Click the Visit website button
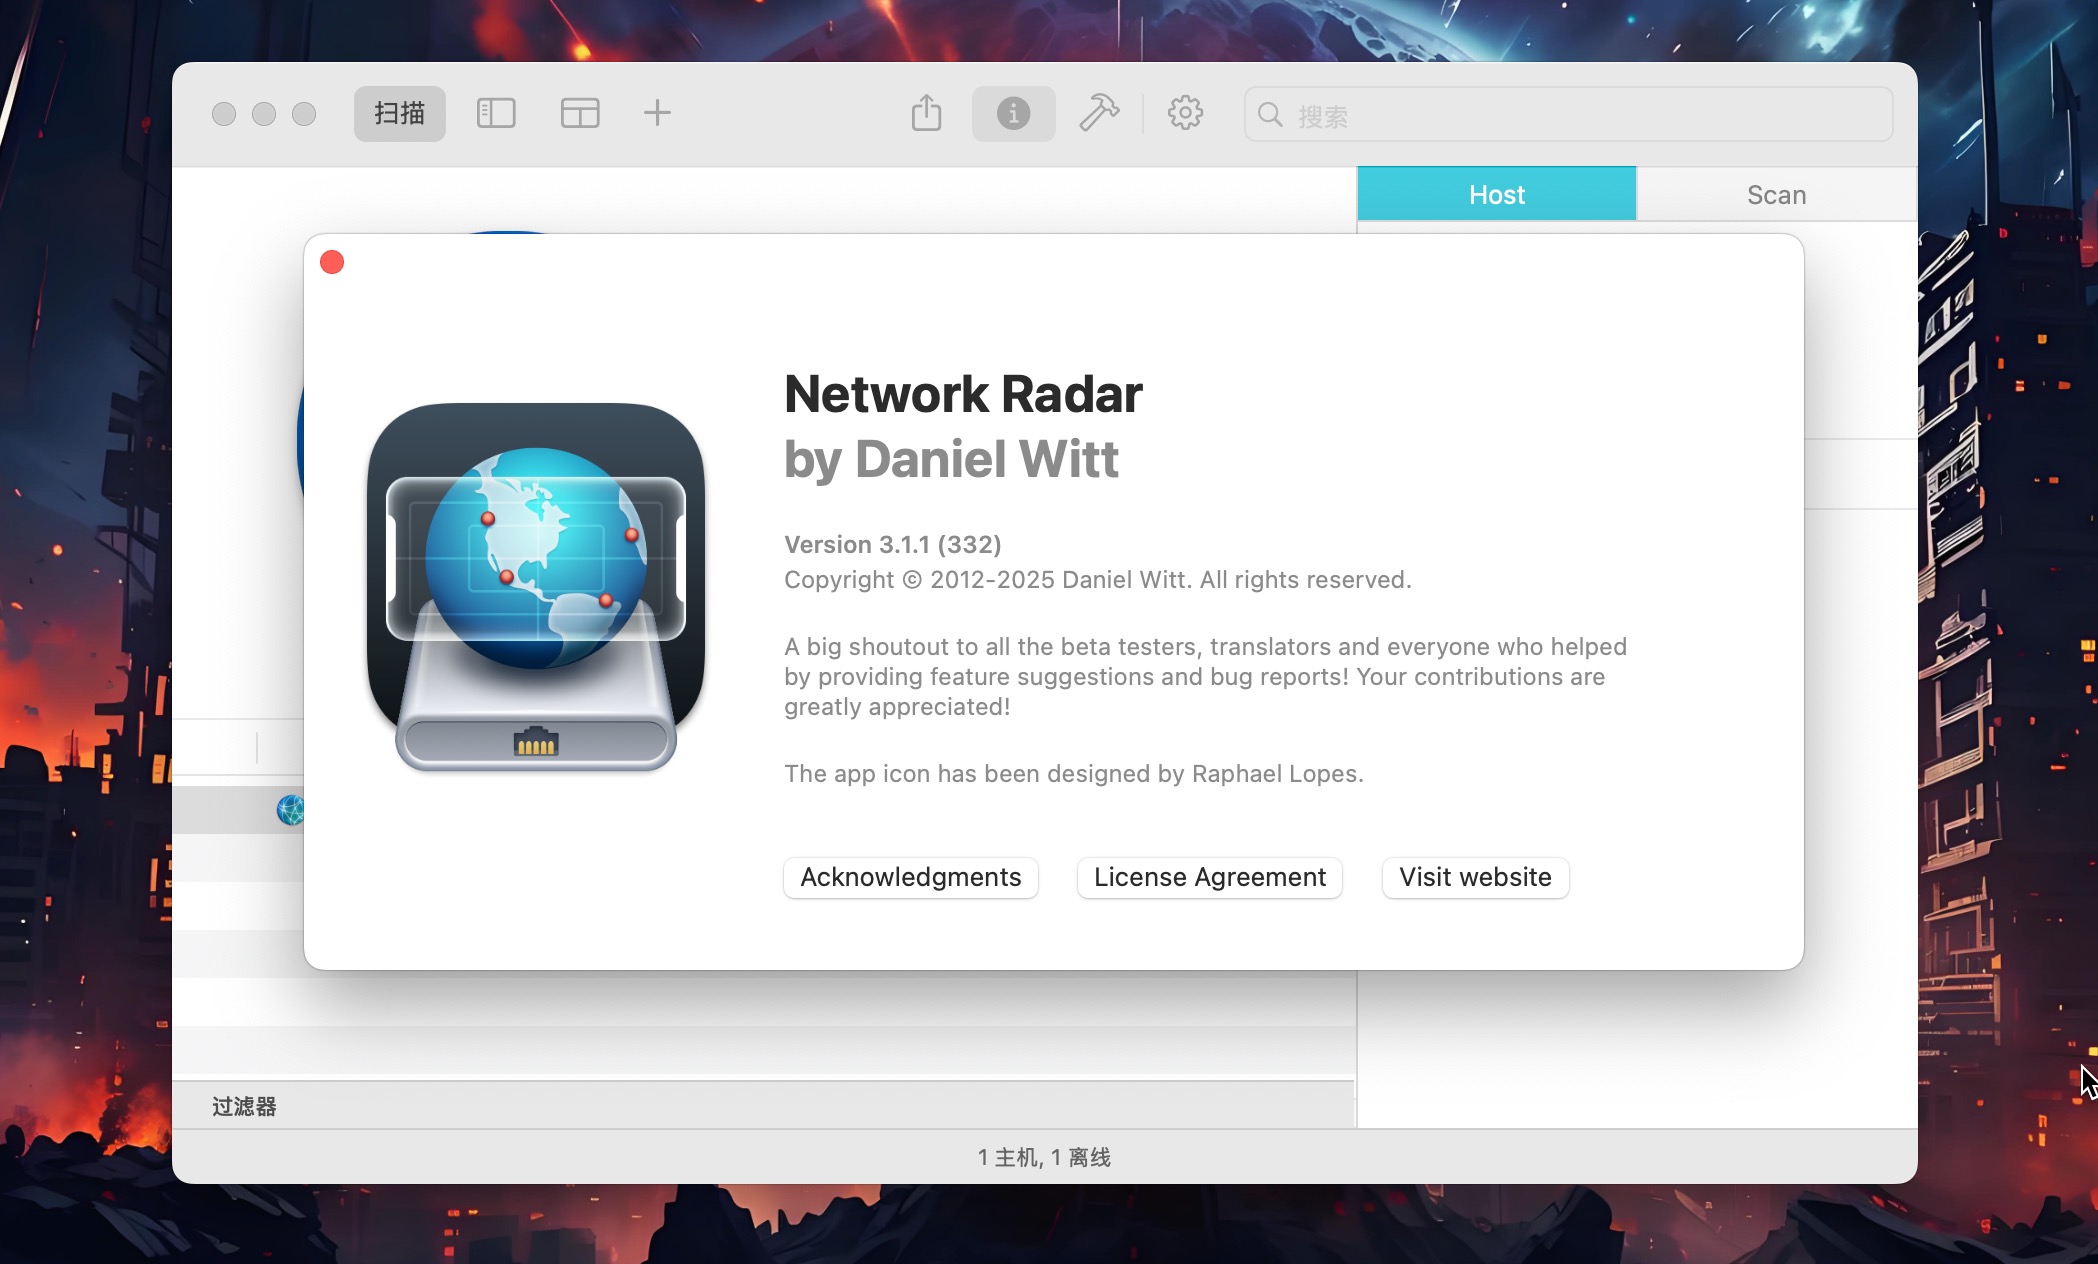Screen dimensions: 2098x1264 click(1475, 877)
